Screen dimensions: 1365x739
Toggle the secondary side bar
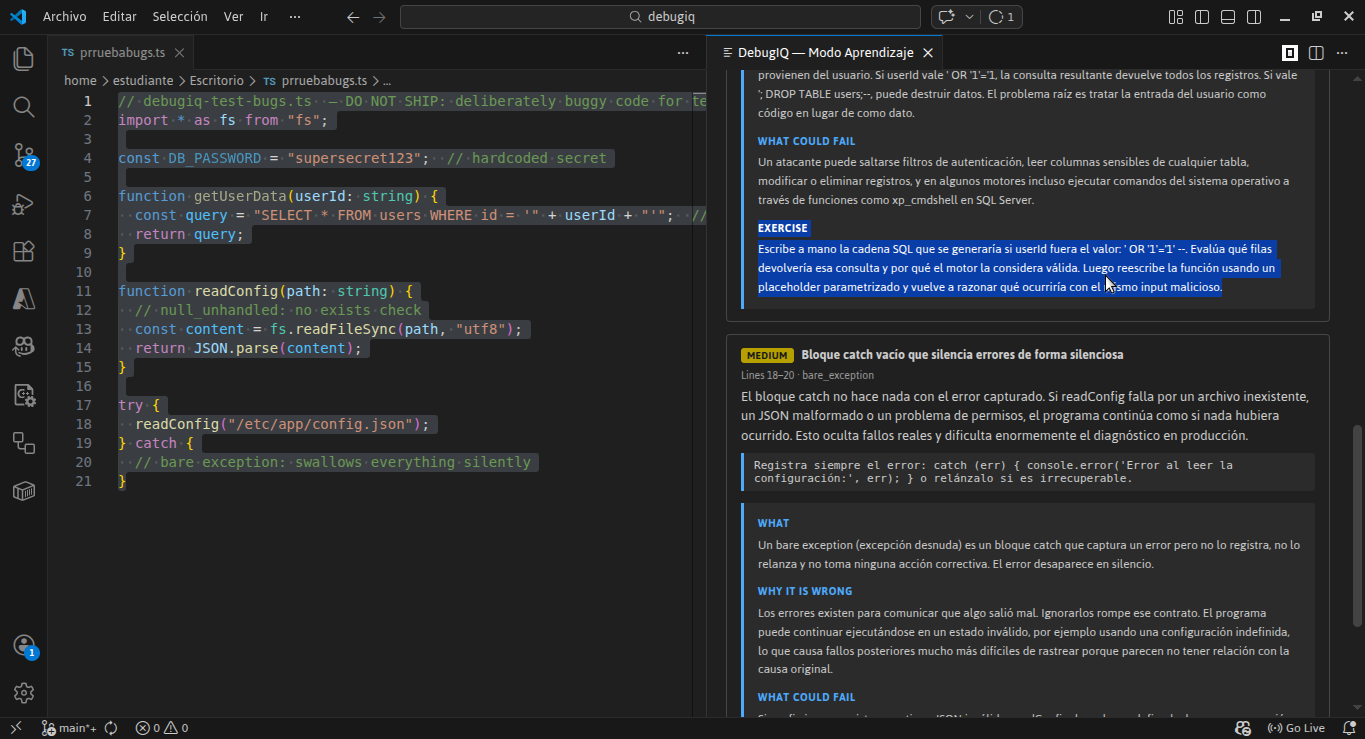pos(1252,16)
